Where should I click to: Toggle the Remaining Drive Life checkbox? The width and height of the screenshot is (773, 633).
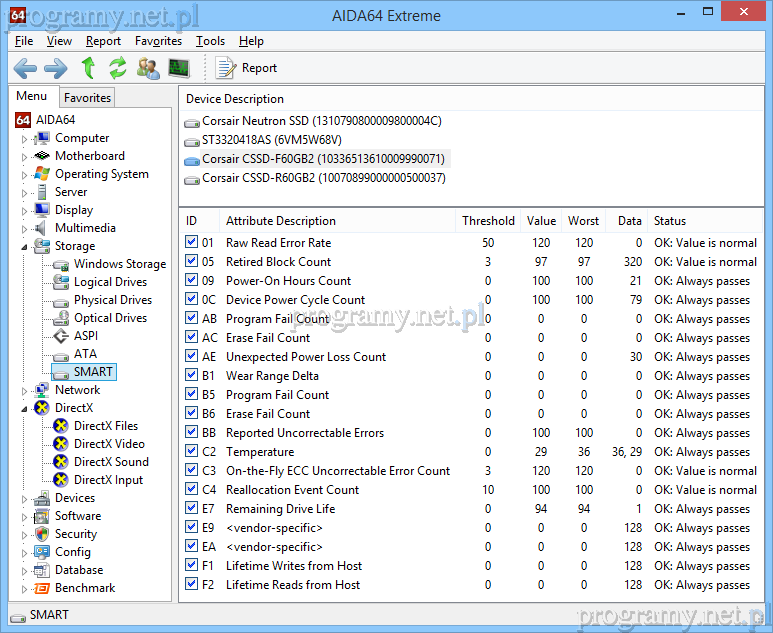click(x=192, y=509)
